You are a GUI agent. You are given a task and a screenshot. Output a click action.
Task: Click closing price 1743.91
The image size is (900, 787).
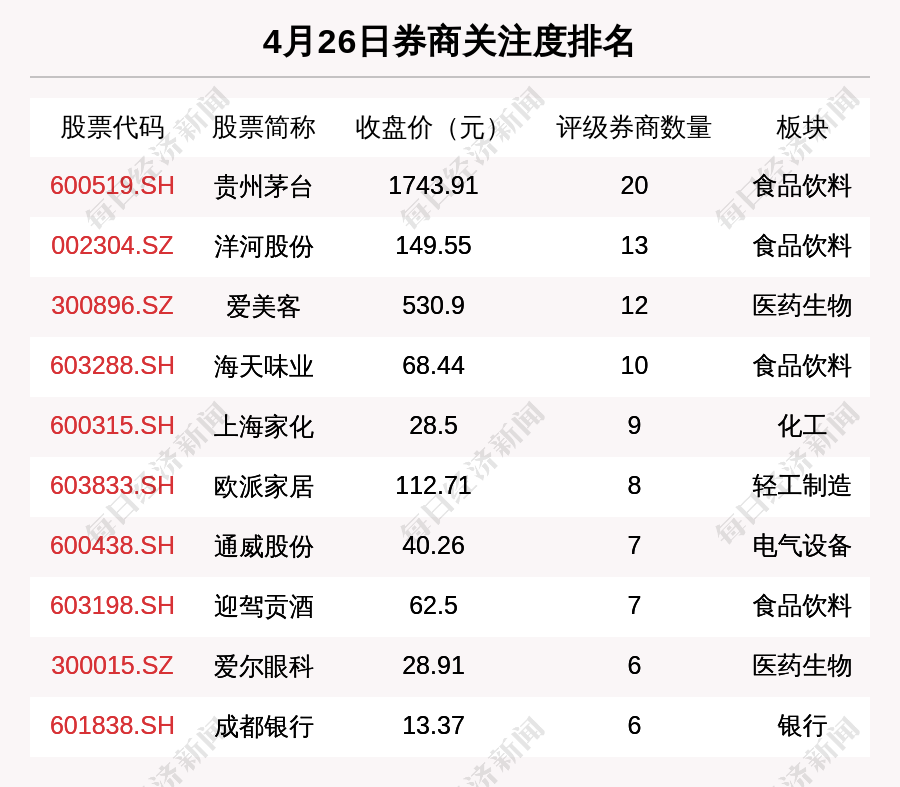pos(433,186)
